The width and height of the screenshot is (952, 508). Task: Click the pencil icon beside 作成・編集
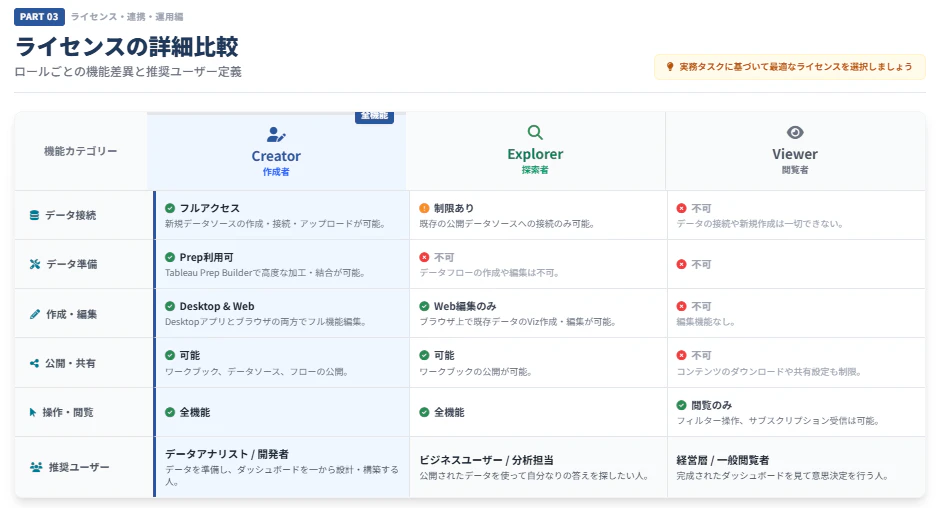click(x=35, y=314)
